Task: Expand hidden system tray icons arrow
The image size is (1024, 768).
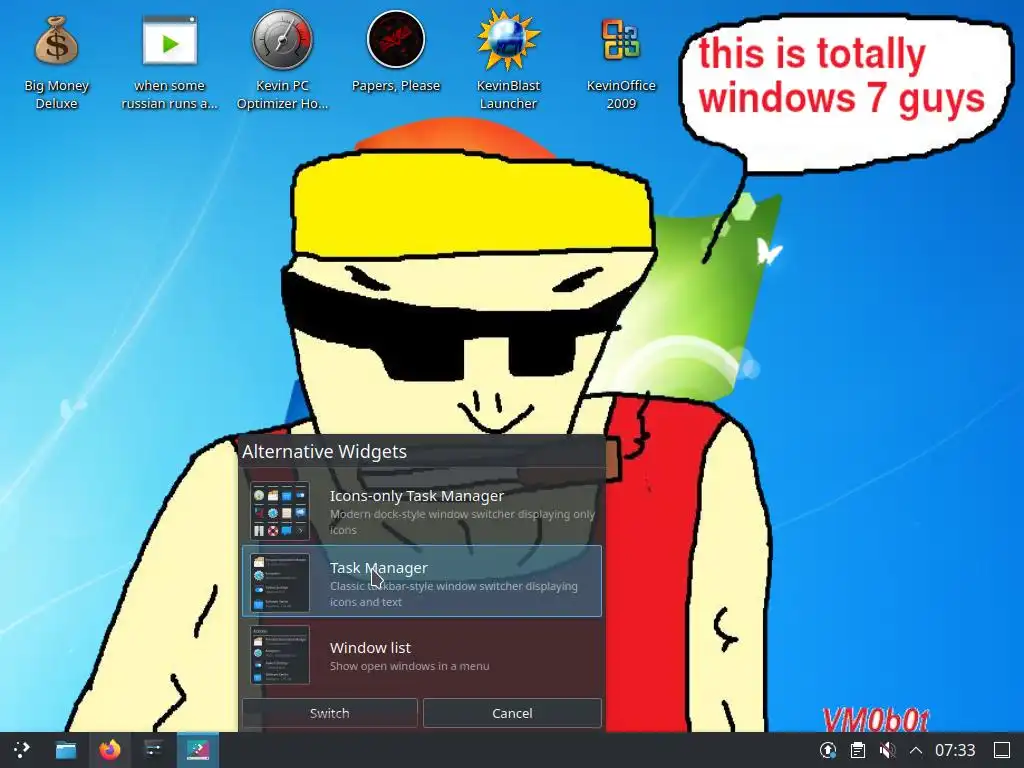Action: pyautogui.click(x=916, y=750)
